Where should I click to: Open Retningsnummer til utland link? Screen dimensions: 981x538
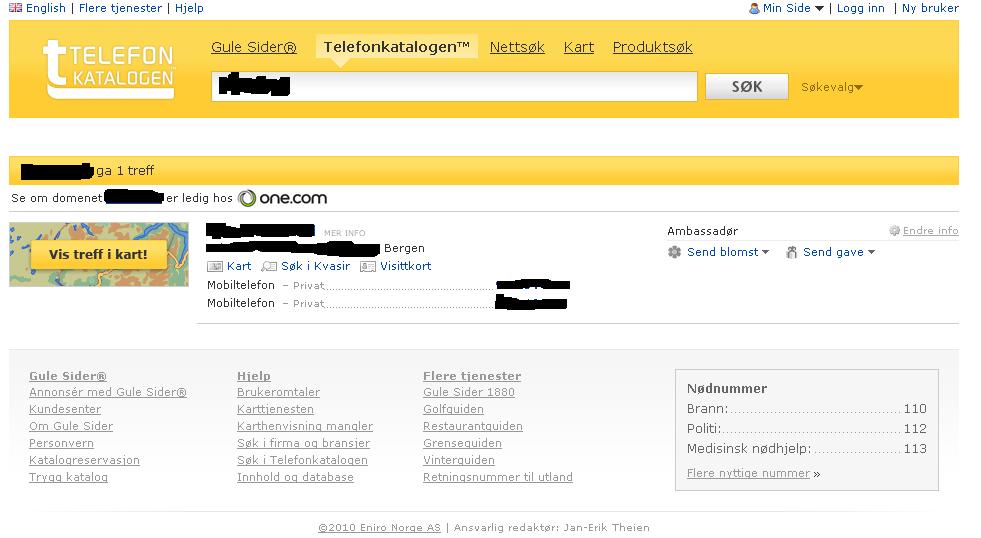[x=498, y=477]
